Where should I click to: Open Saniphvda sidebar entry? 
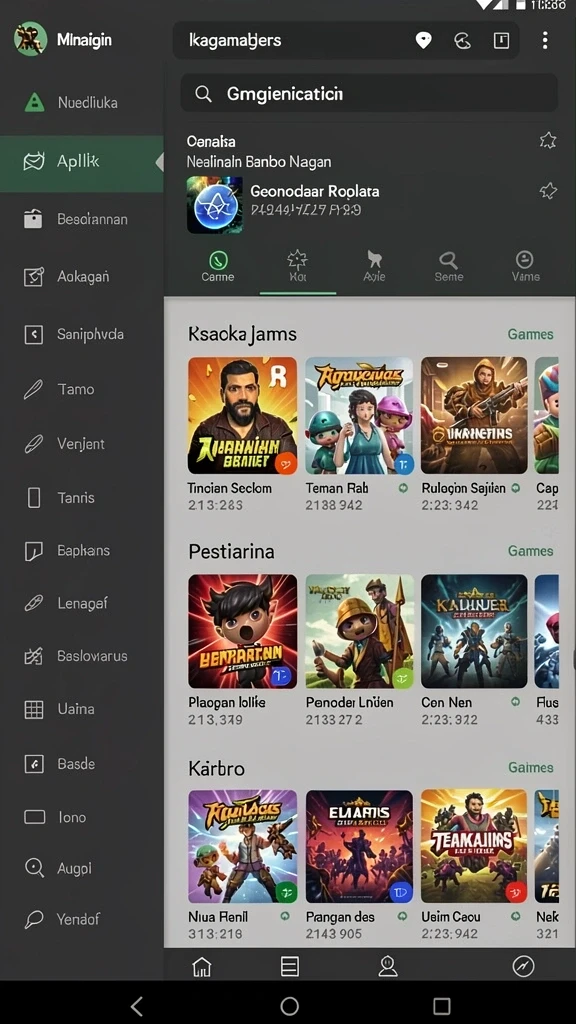coord(82,334)
